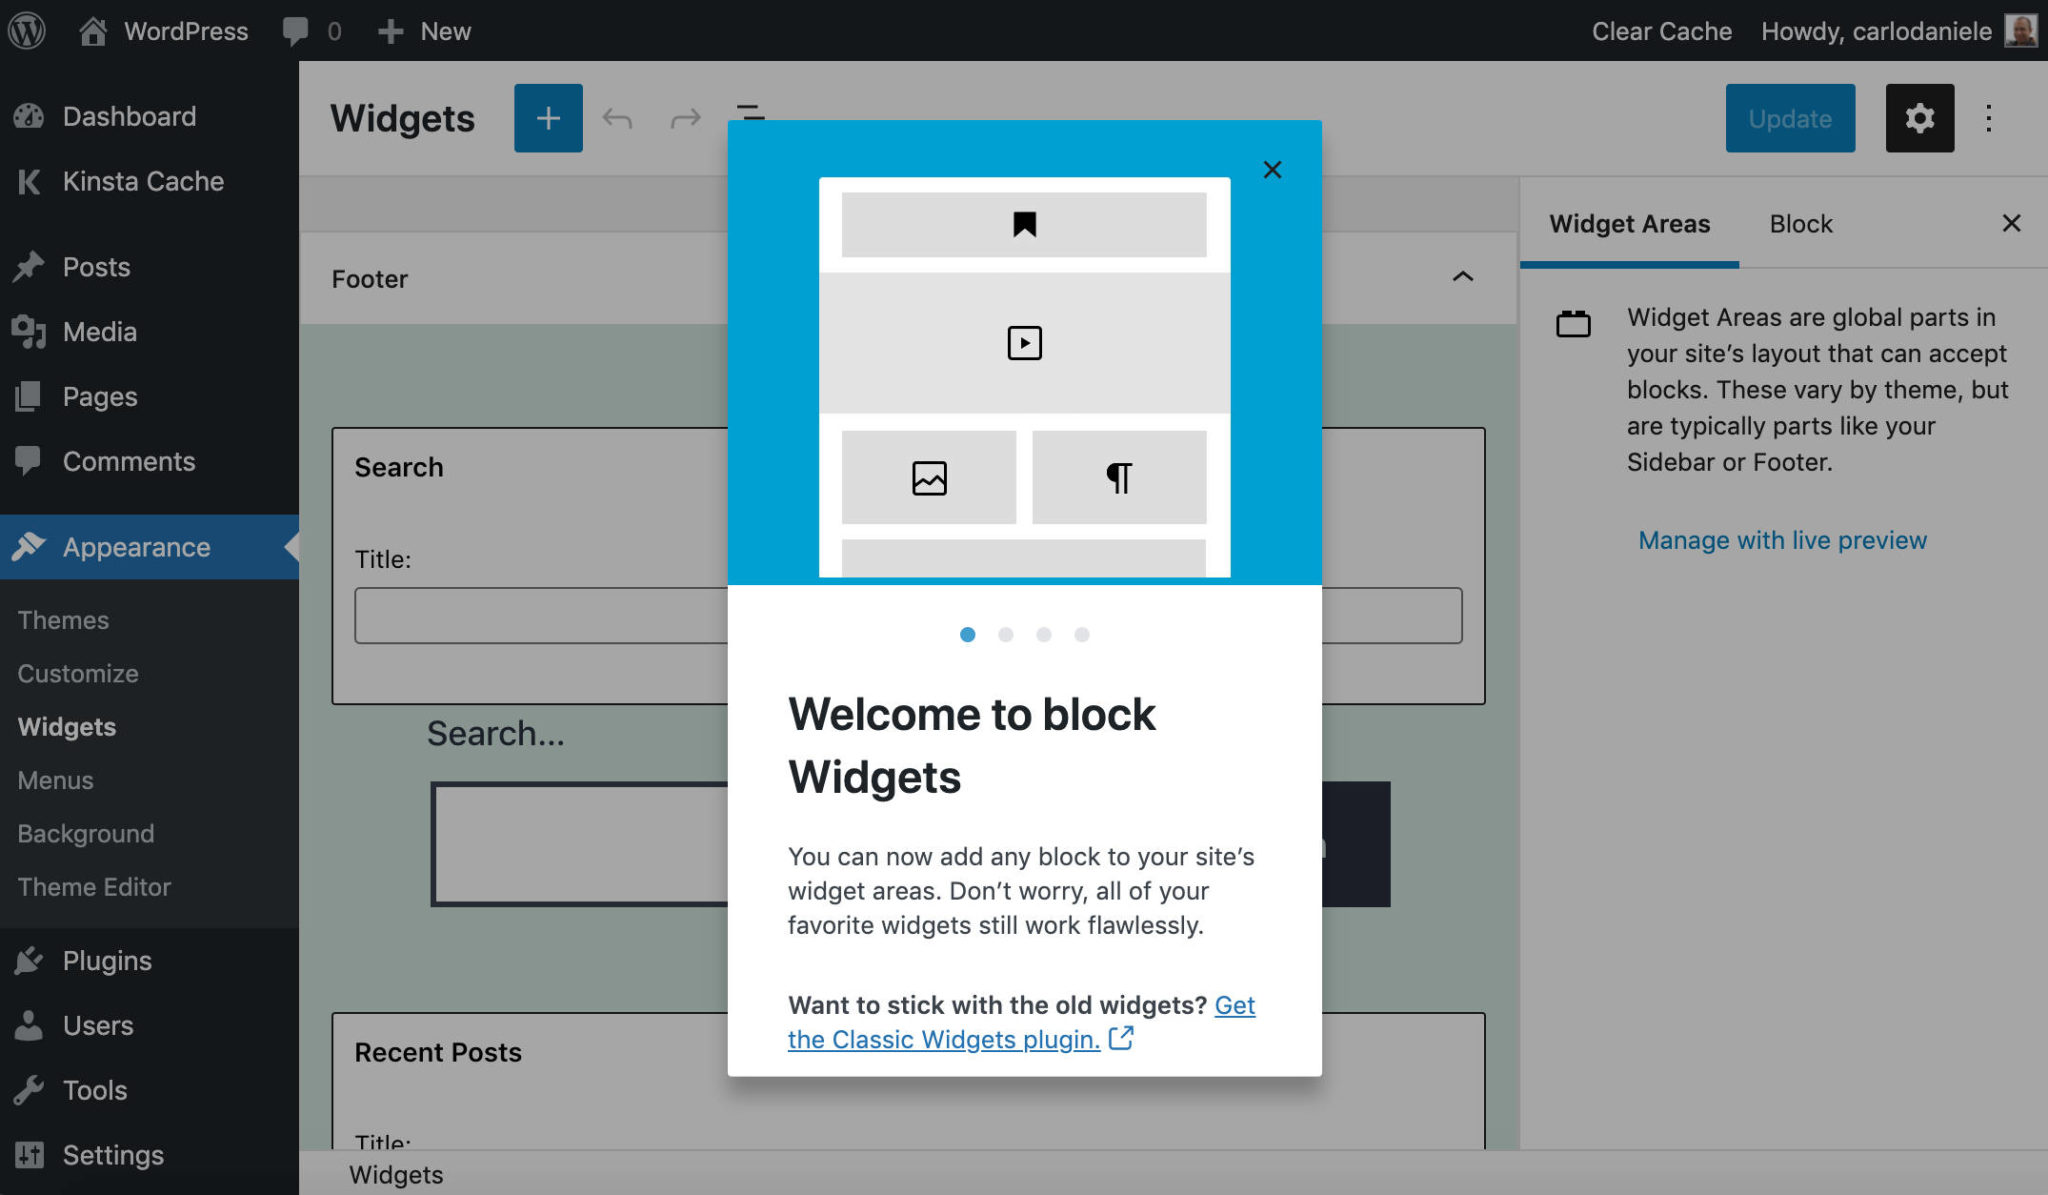The image size is (2048, 1195).
Task: Click the list view/document overview icon
Action: [x=751, y=117]
